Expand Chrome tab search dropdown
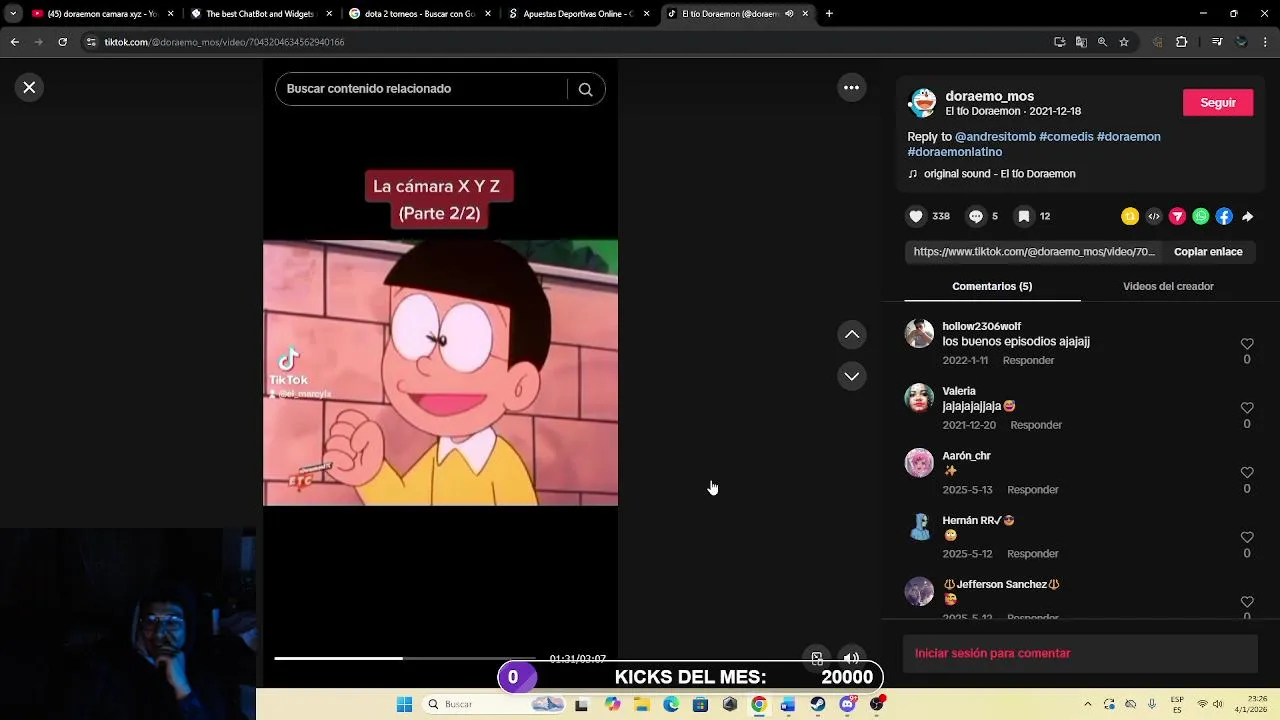The width and height of the screenshot is (1280, 720). 12,14
